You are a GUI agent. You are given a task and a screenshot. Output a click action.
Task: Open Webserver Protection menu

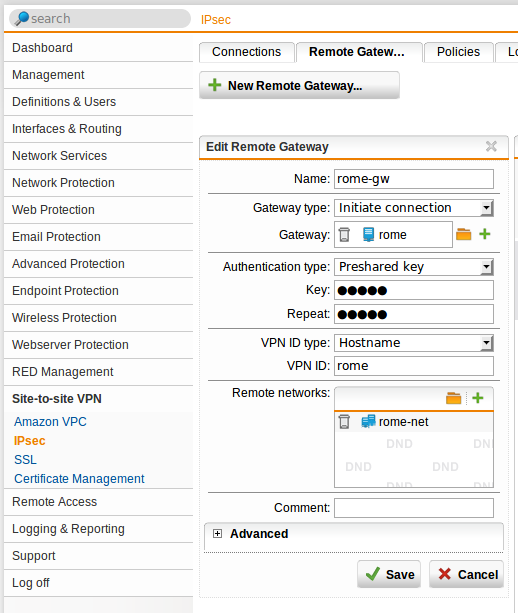99,344
